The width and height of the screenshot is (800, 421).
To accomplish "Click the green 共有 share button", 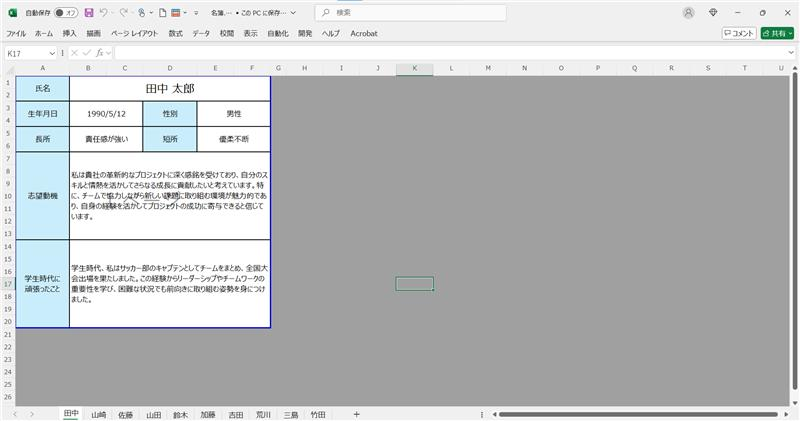I will [777, 33].
